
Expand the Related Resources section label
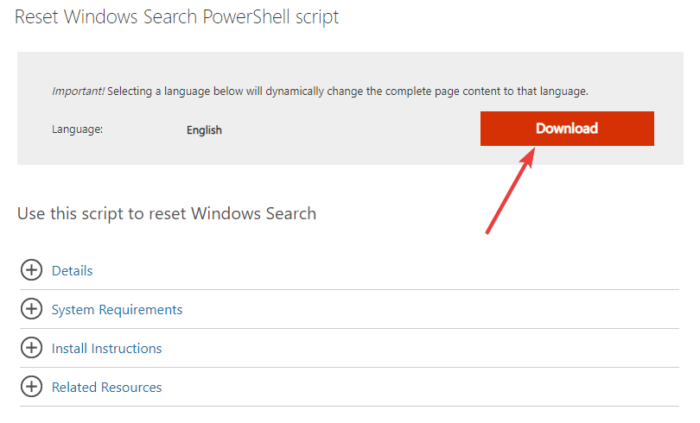tap(107, 387)
